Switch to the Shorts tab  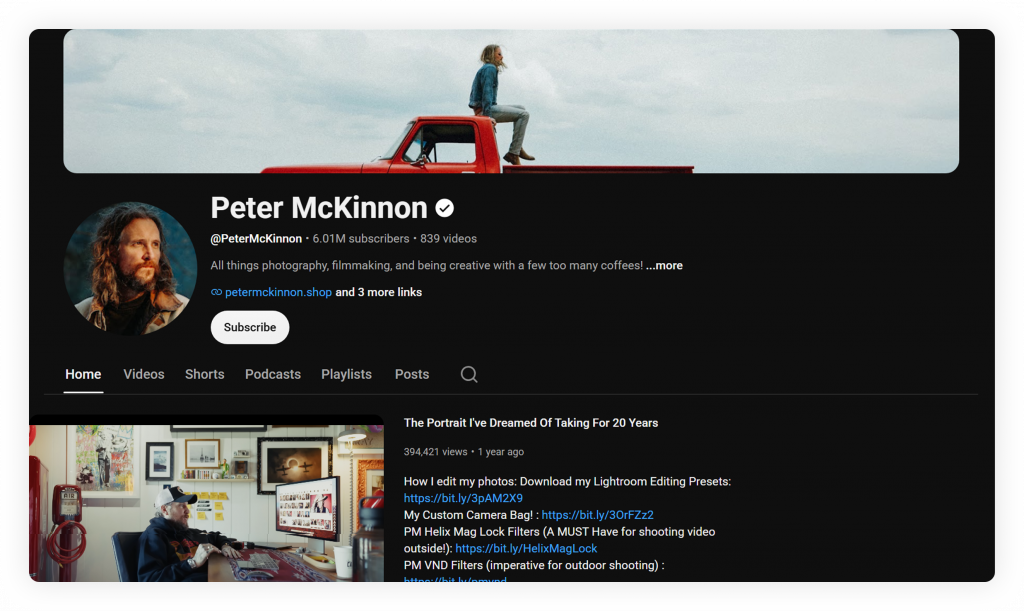[204, 374]
